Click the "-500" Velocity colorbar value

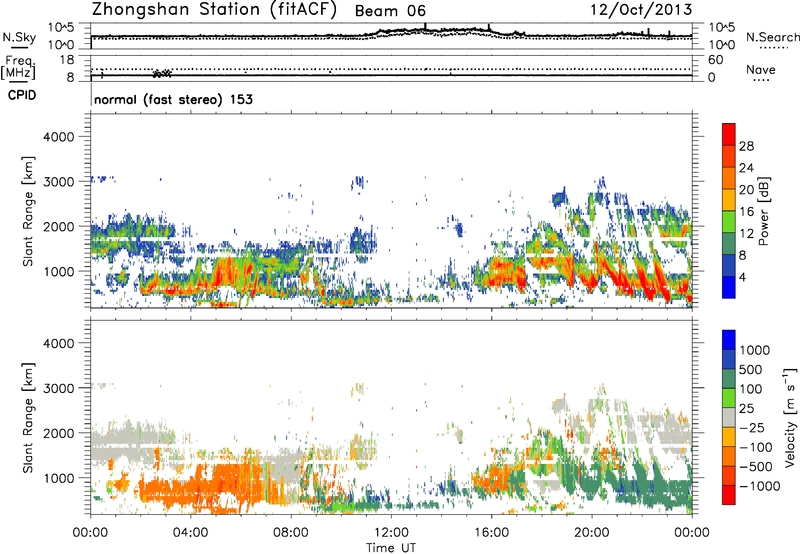(756, 466)
